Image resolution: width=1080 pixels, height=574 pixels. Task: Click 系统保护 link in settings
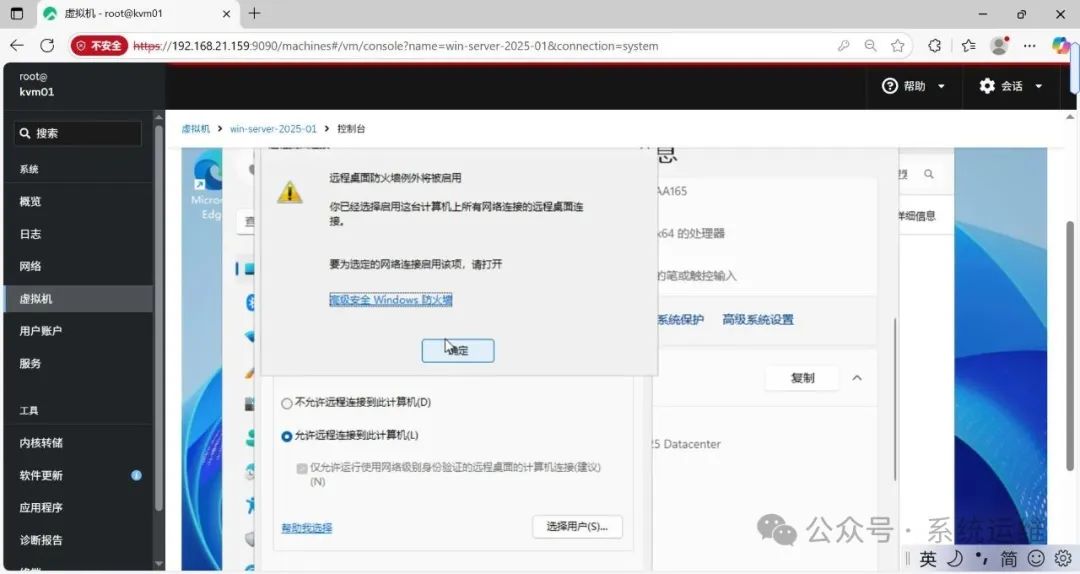point(680,319)
